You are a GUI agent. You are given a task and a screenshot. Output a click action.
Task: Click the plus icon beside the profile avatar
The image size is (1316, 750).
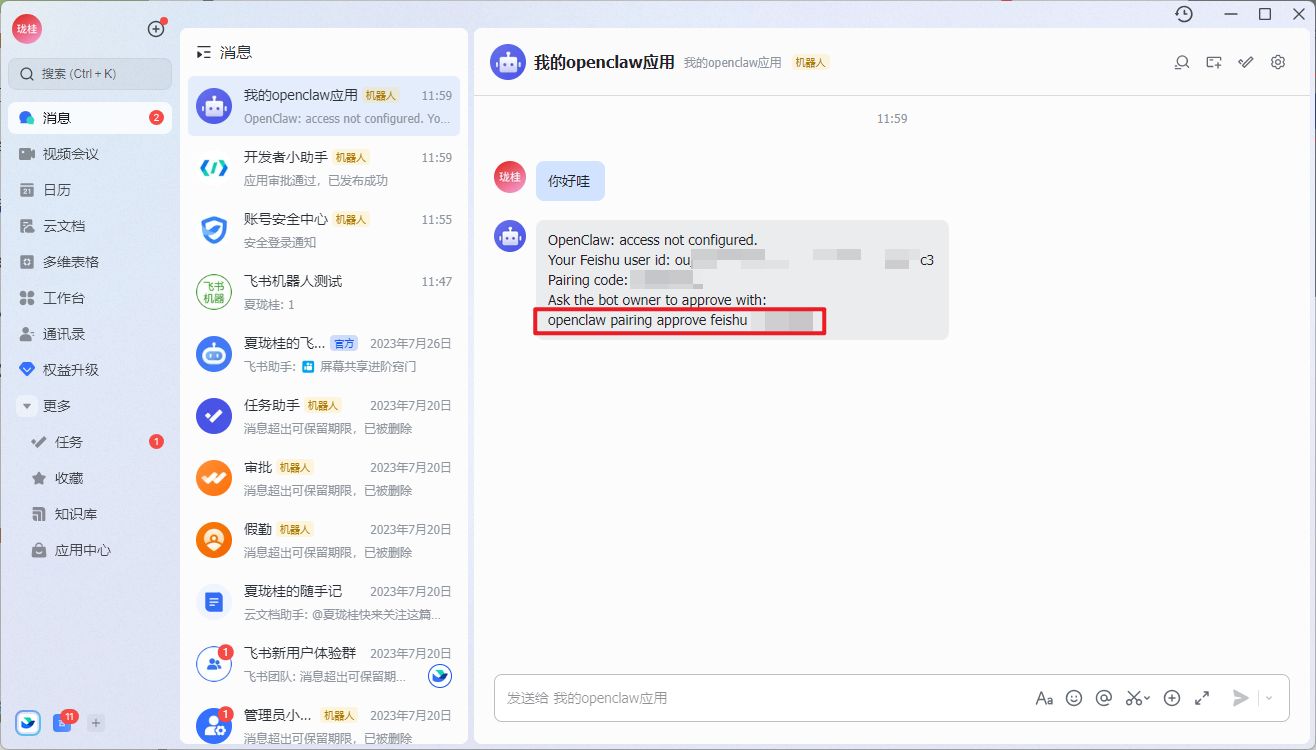[156, 29]
